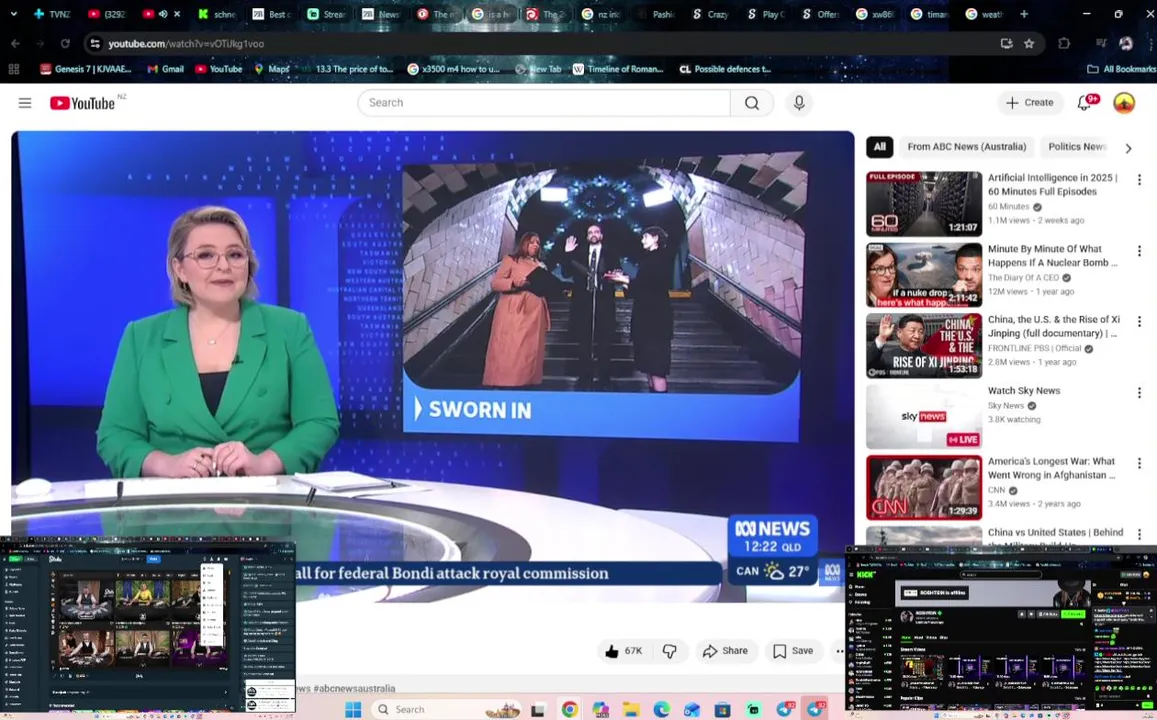This screenshot has width=1157, height=720.
Task: Open Microsoft Edge from the taskbar
Action: [661, 710]
